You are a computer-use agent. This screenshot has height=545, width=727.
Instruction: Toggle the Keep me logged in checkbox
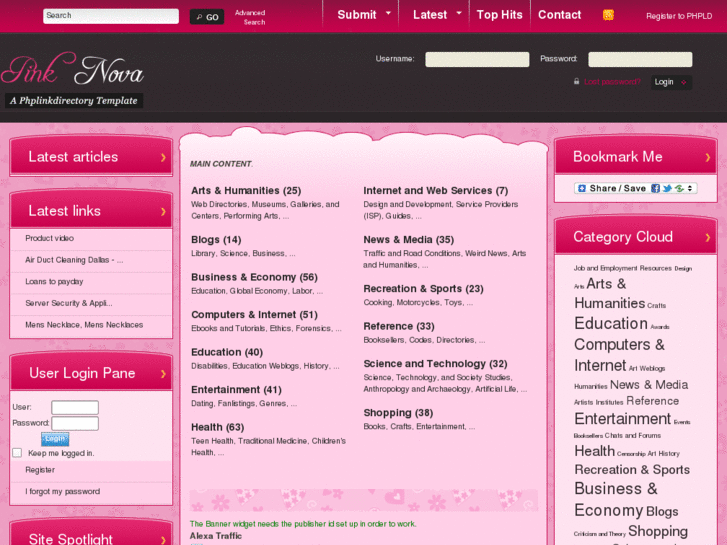click(x=17, y=453)
